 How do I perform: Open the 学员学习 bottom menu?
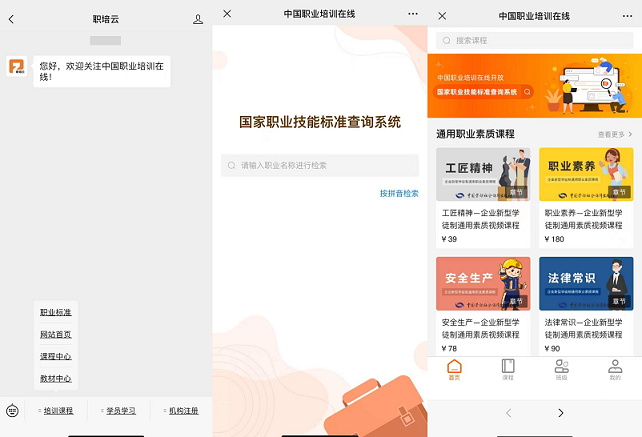[x=119, y=410]
